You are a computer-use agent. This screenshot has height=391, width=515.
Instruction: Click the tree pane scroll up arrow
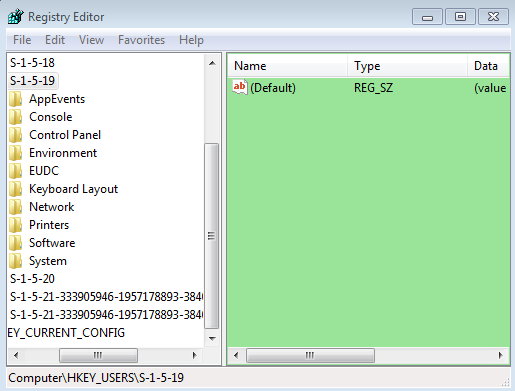pos(212,63)
